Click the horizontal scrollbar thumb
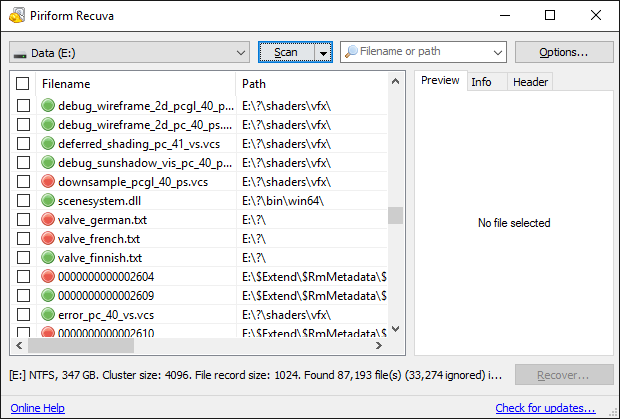This screenshot has width=620, height=419. 81,345
